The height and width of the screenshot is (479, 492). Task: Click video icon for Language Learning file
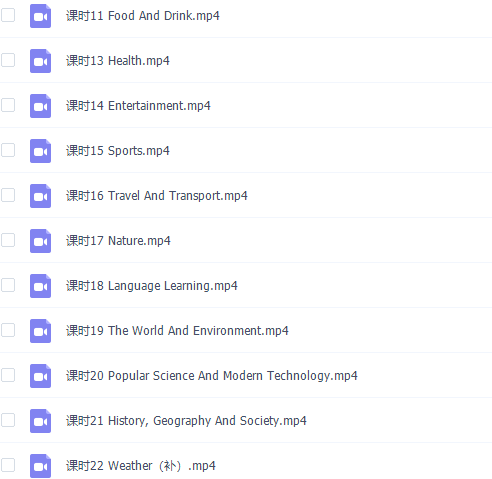(40, 286)
